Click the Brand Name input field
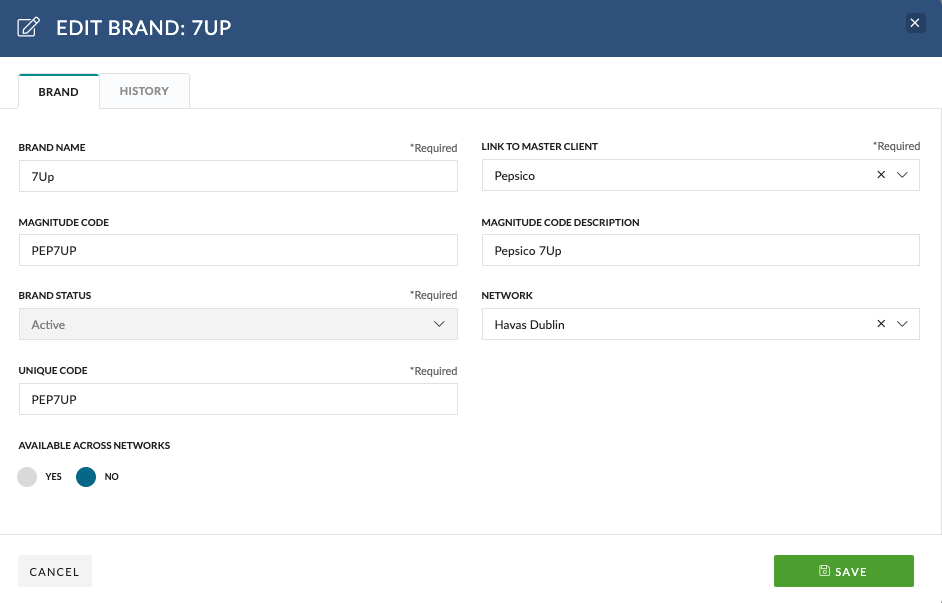 [x=238, y=176]
